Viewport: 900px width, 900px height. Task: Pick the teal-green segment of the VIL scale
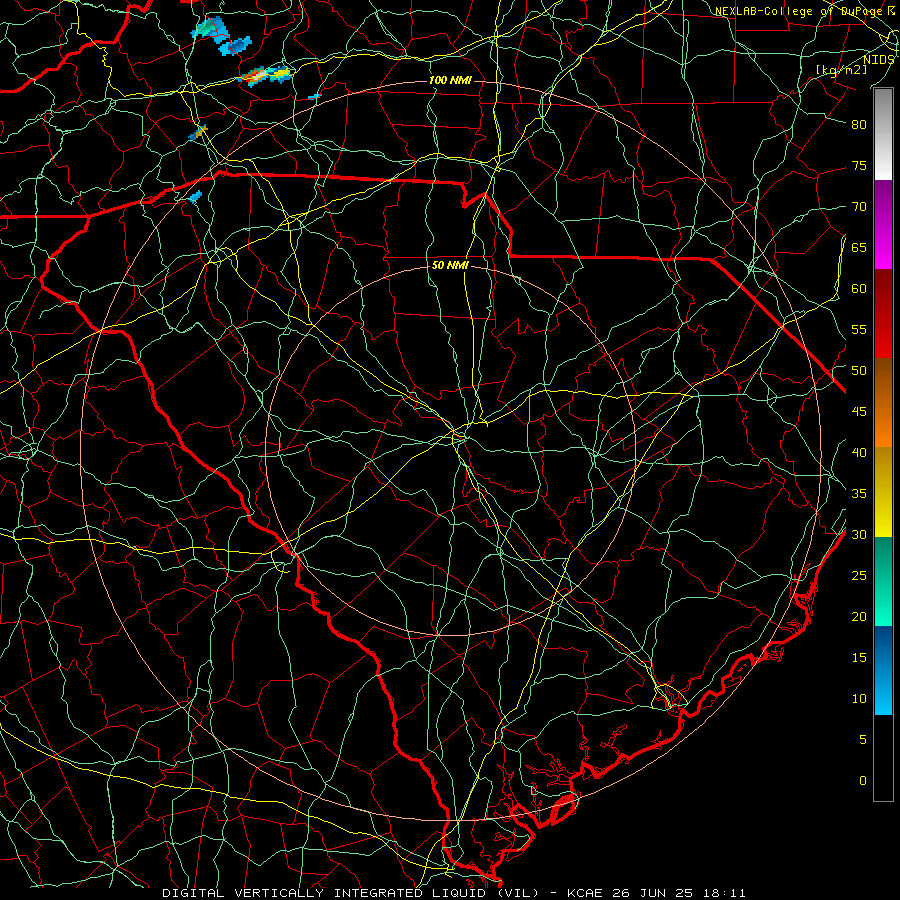(883, 581)
